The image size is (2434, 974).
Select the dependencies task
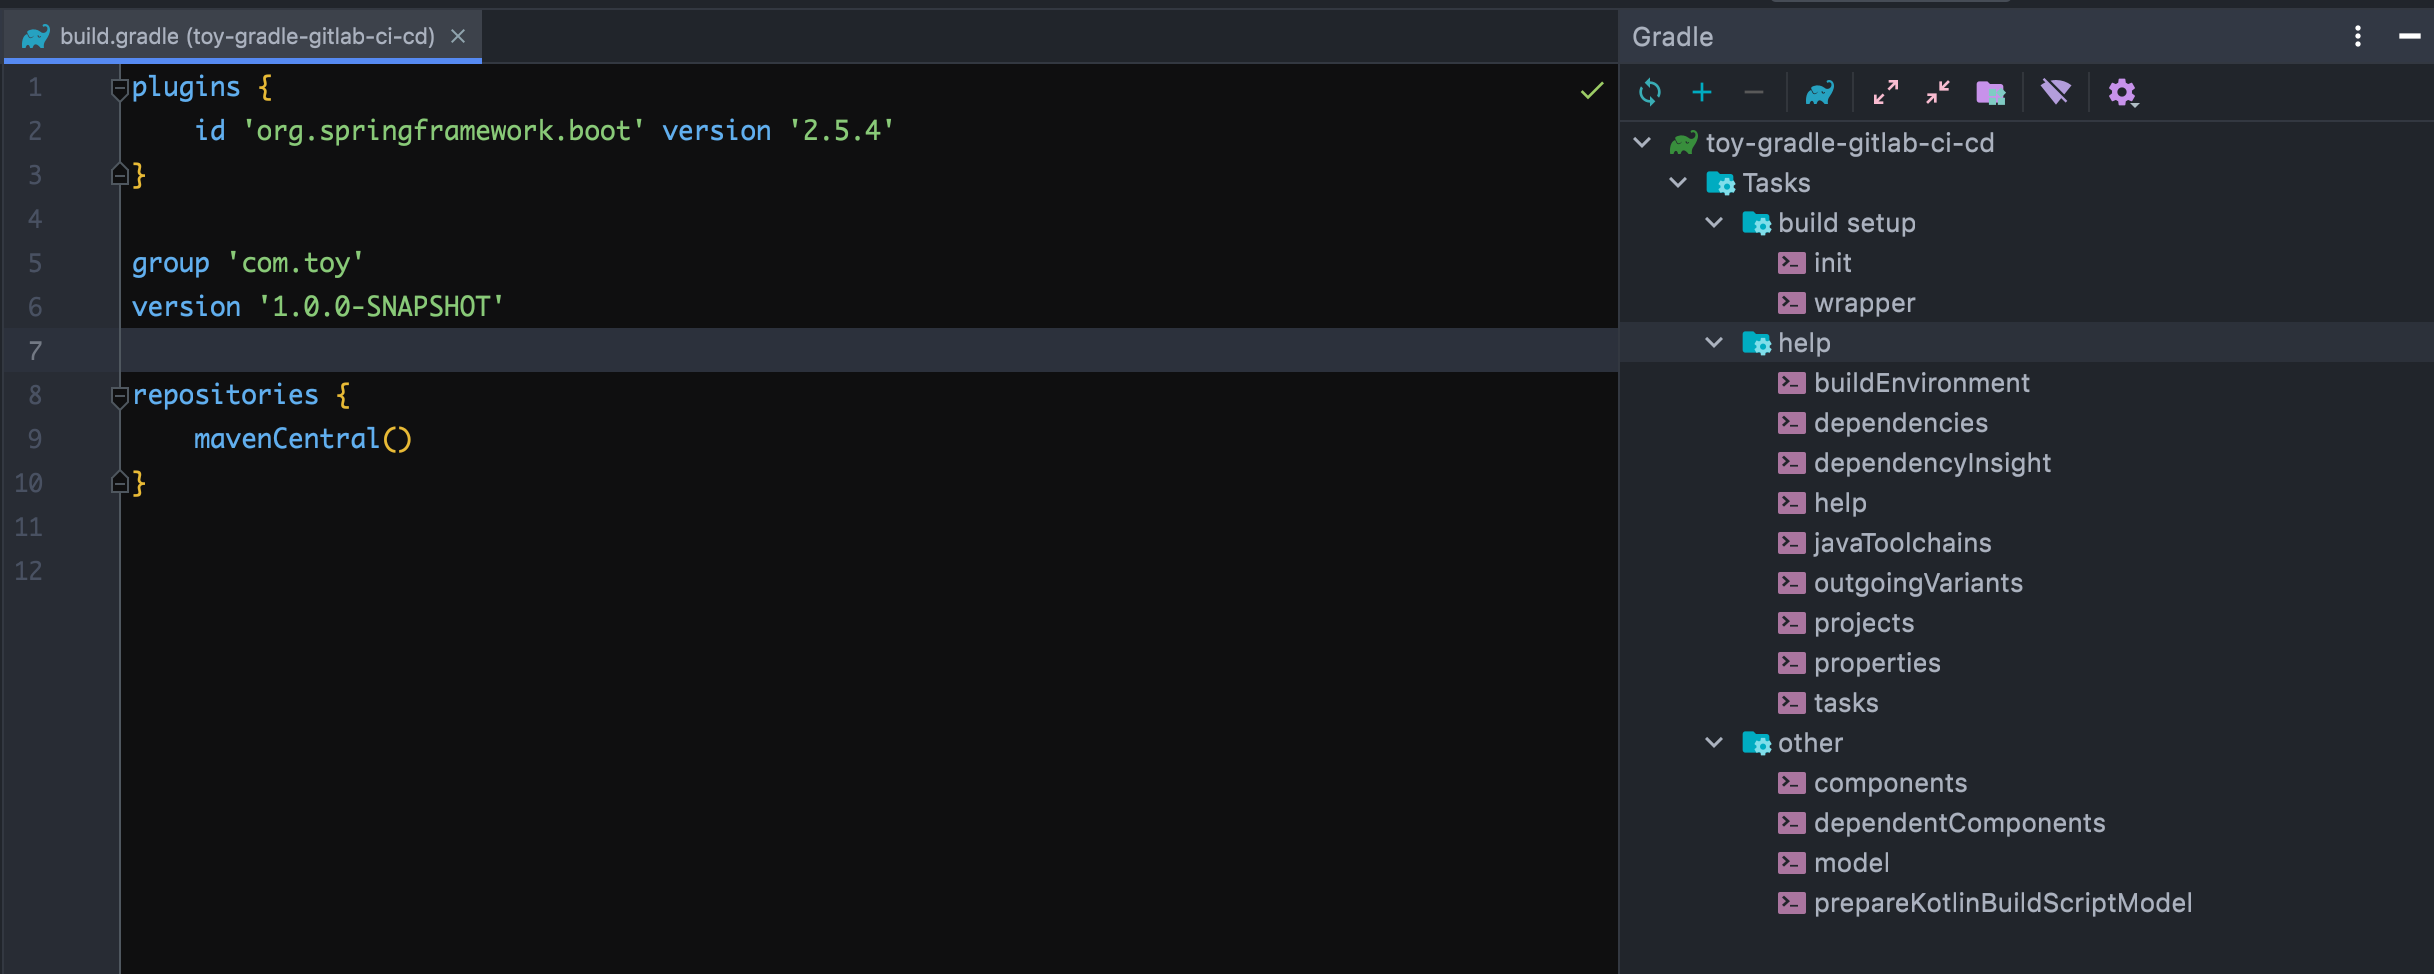[x=1900, y=423]
